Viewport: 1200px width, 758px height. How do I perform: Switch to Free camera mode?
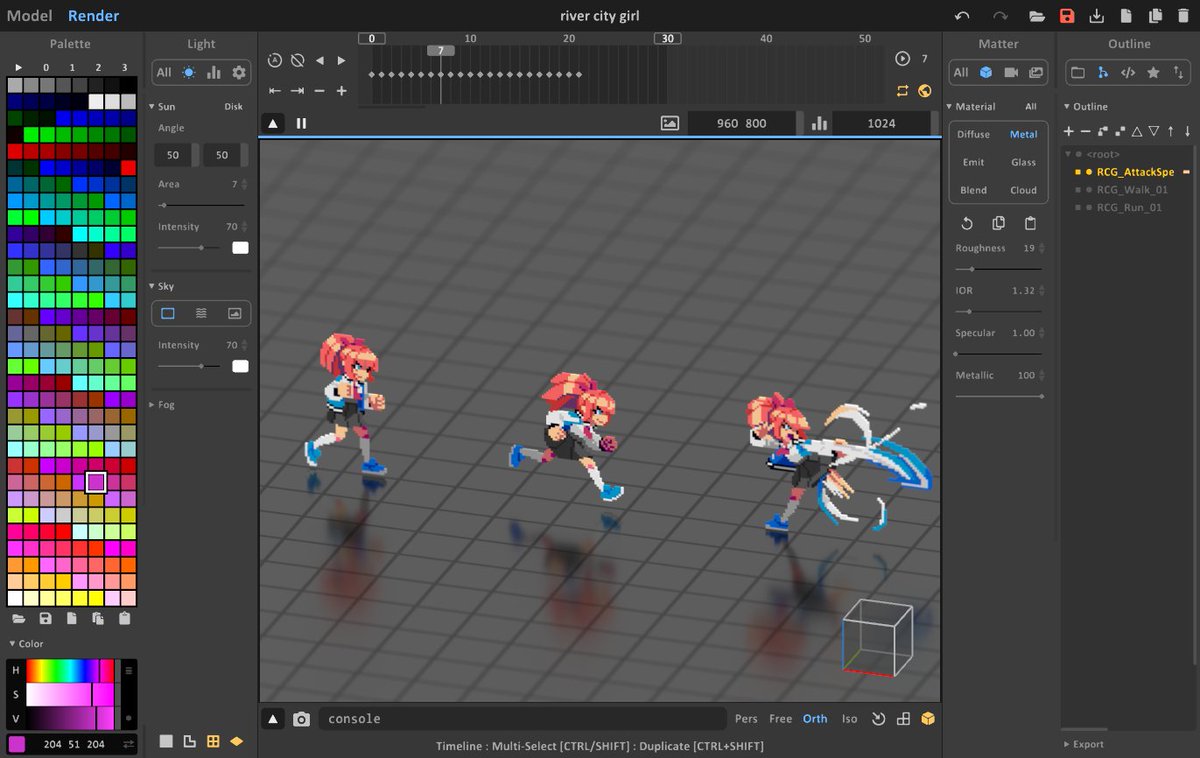781,719
